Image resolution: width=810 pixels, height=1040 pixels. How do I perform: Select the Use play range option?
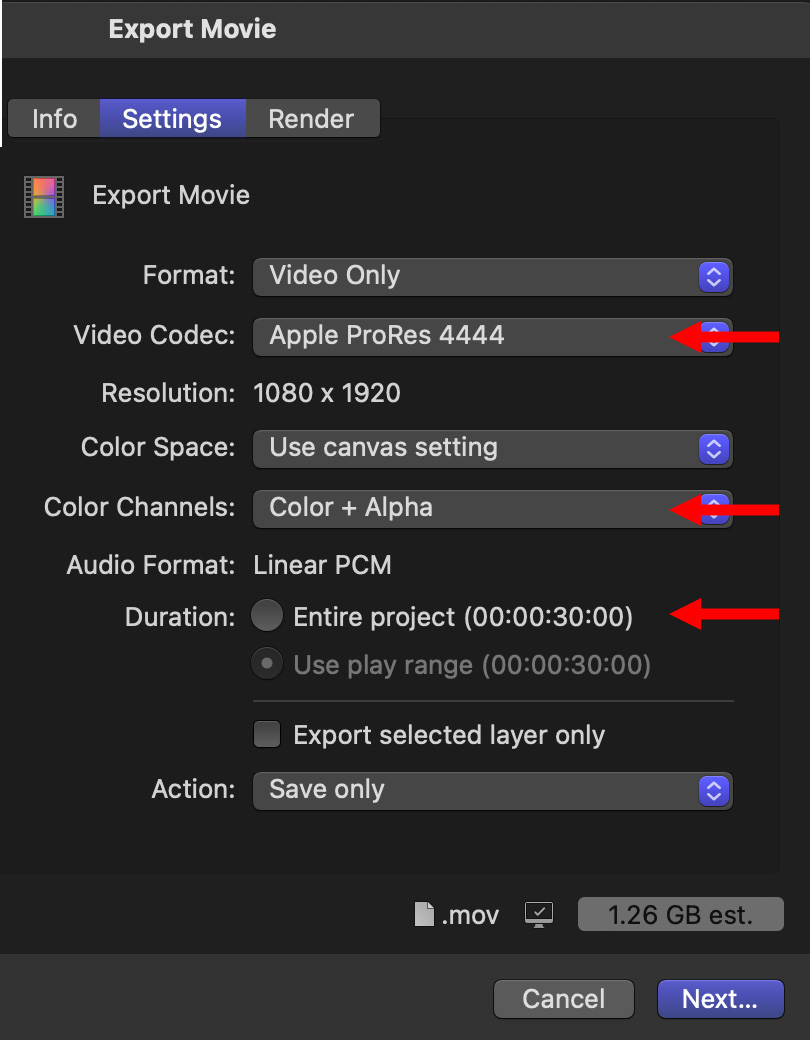pos(267,664)
